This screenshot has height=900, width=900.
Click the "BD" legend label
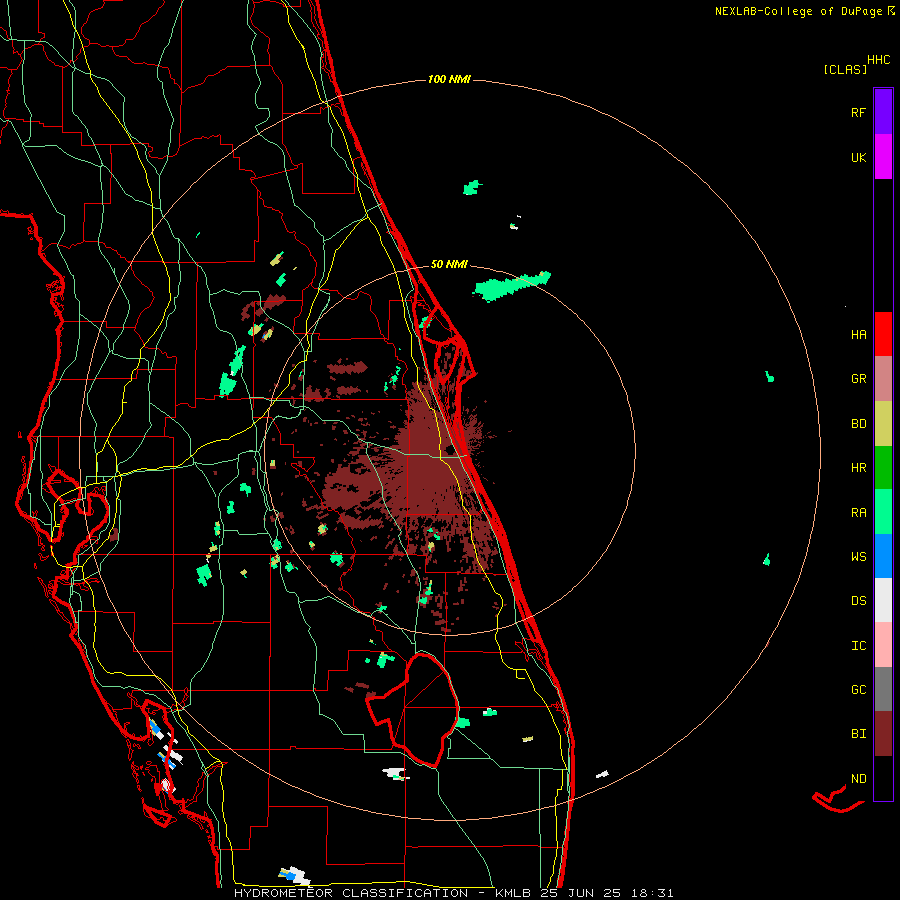pos(858,424)
